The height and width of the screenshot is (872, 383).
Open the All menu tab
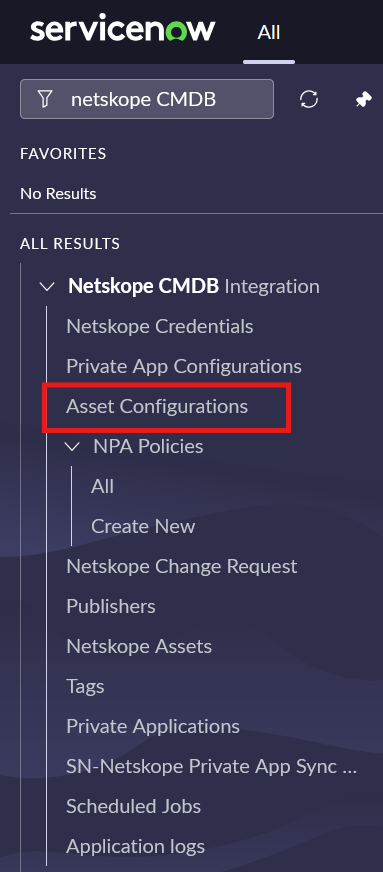pyautogui.click(x=268, y=32)
